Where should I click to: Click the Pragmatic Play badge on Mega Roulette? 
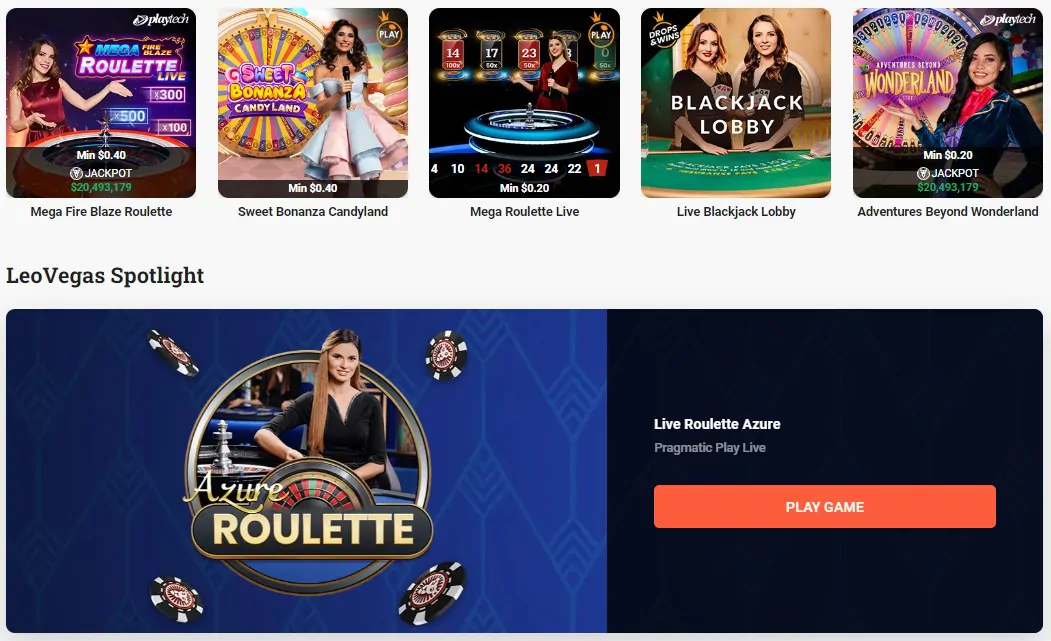[601, 30]
